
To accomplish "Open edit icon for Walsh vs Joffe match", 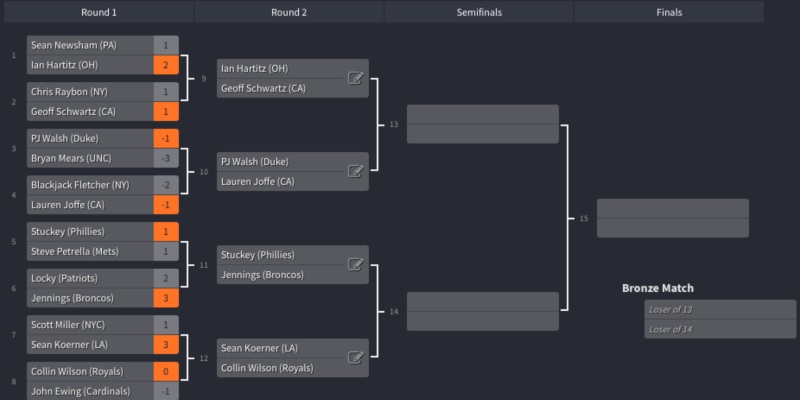I will (x=356, y=171).
